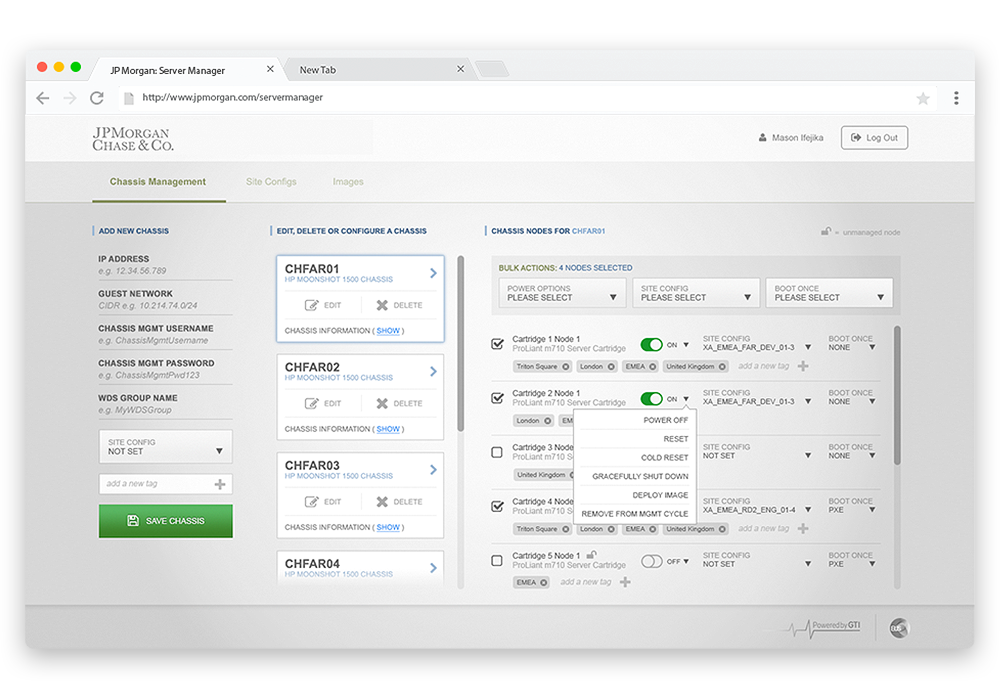This screenshot has width=1000, height=700.
Task: Click edit pencil icon for CHFAR03
Action: point(311,502)
